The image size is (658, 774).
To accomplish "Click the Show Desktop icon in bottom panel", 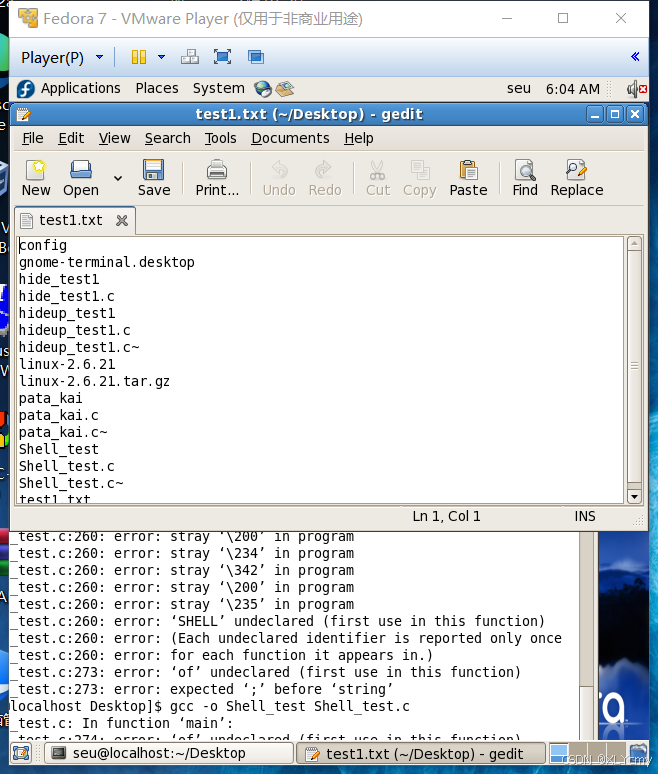I will (21, 753).
